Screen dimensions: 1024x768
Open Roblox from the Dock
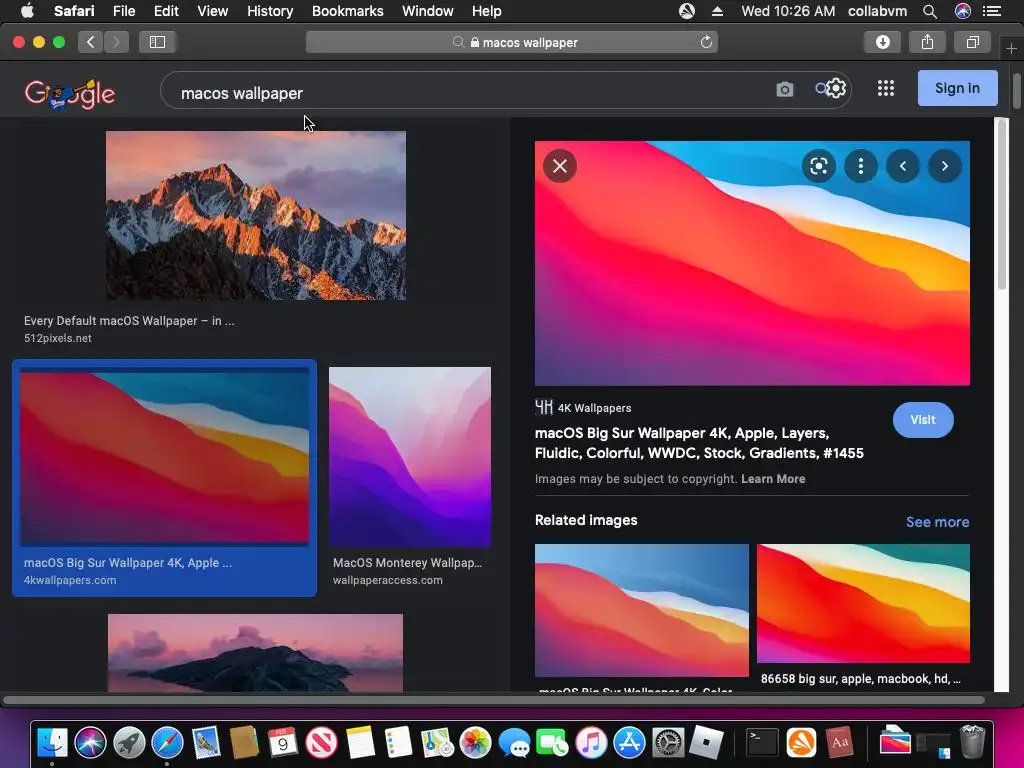click(707, 743)
